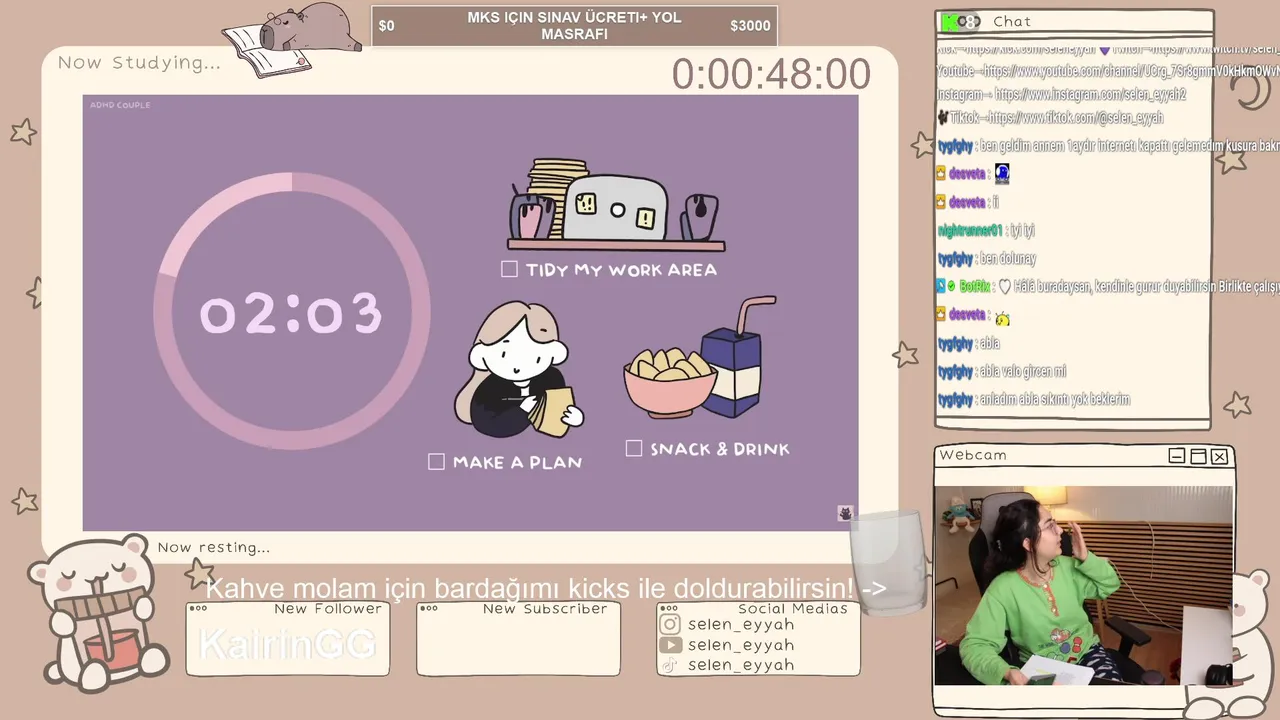1280x720 pixels.
Task: Click the desk shelf illustration
Action: pyautogui.click(x=616, y=205)
